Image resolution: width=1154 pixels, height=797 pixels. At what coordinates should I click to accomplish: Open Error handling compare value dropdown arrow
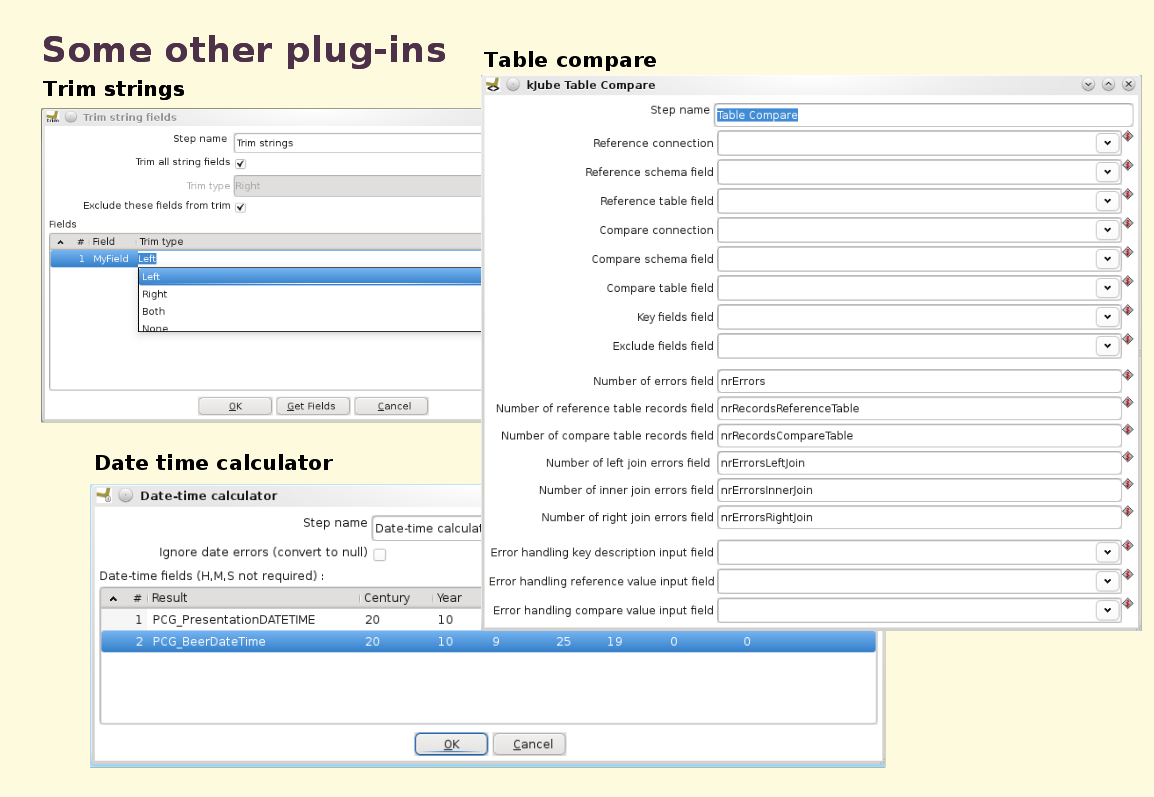(x=1108, y=611)
